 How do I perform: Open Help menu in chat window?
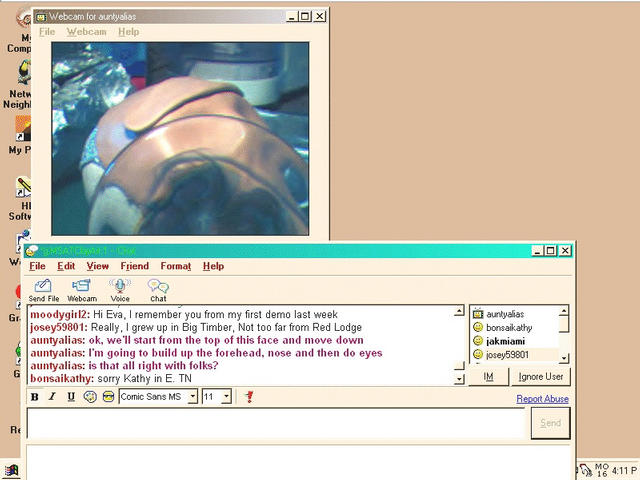213,266
